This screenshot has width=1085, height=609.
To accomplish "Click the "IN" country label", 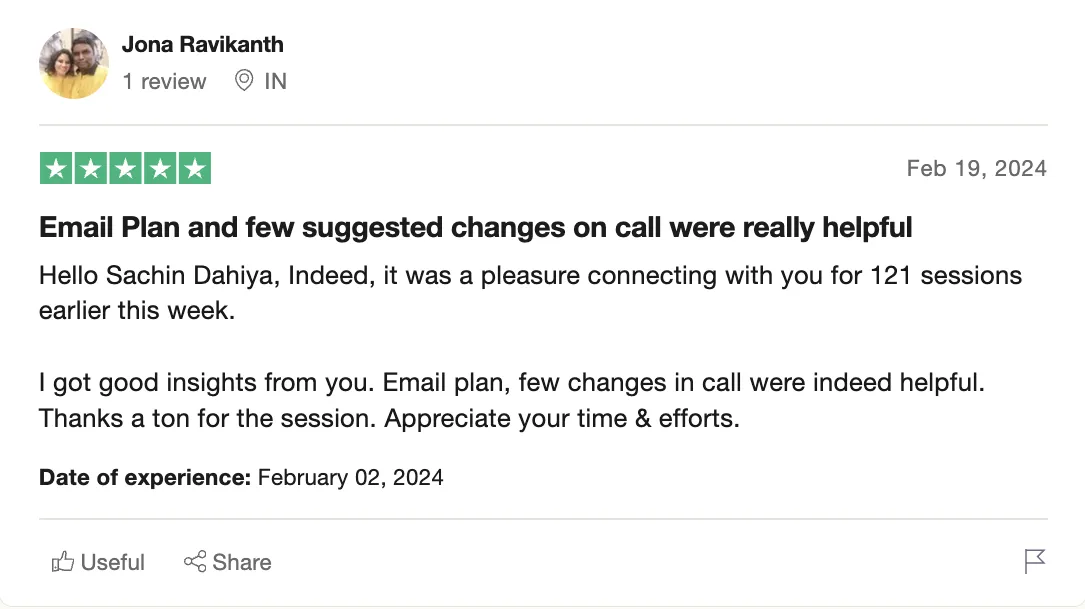I will [x=275, y=82].
